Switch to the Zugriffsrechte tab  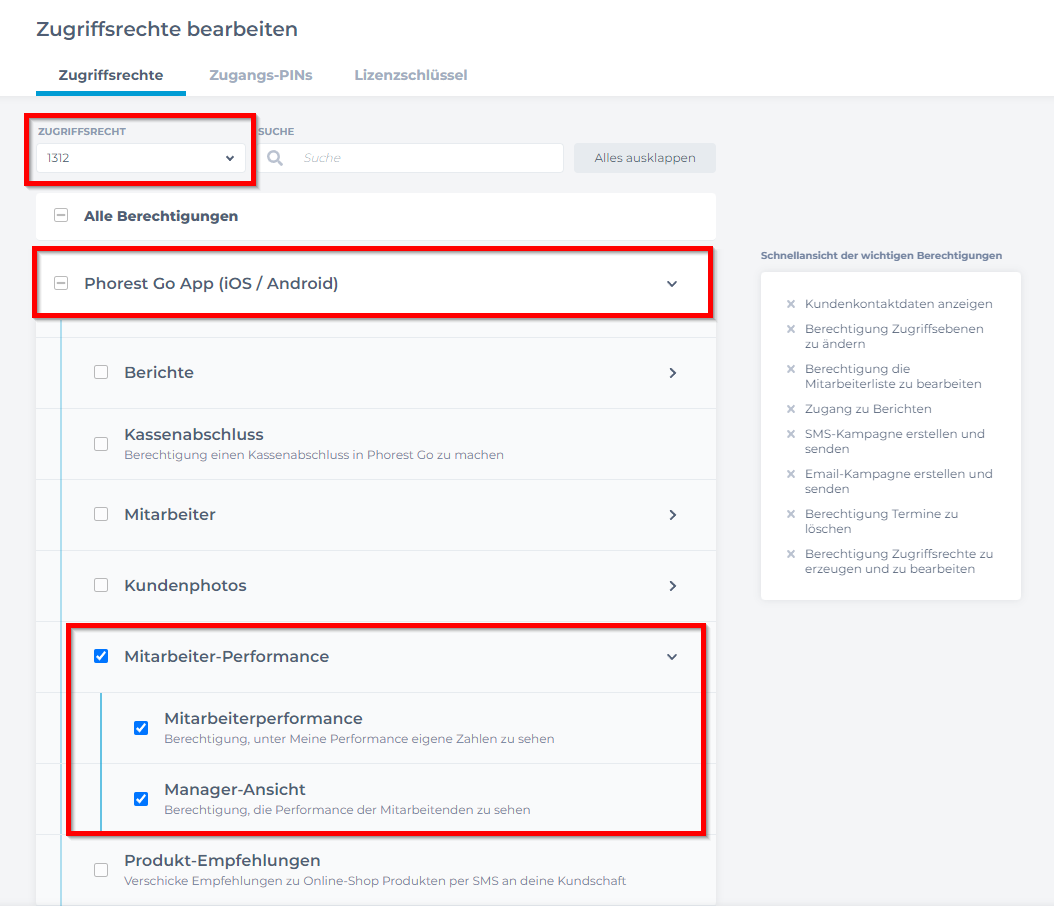pyautogui.click(x=111, y=75)
